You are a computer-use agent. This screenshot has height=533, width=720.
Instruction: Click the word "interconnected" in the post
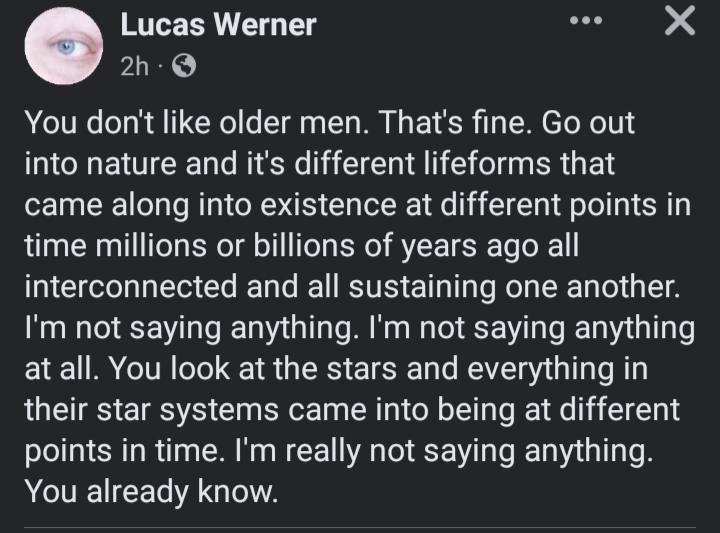coord(132,286)
